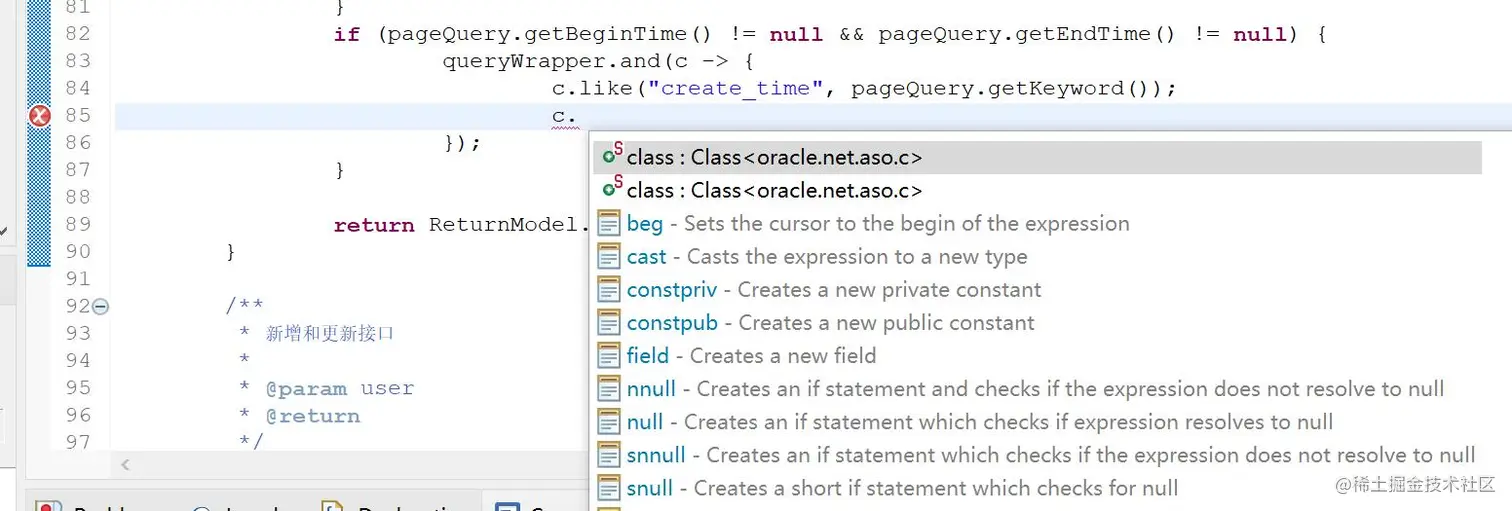The width and height of the screenshot is (1512, 511).
Task: Click the @return Javadoc tag
Action: 312,416
